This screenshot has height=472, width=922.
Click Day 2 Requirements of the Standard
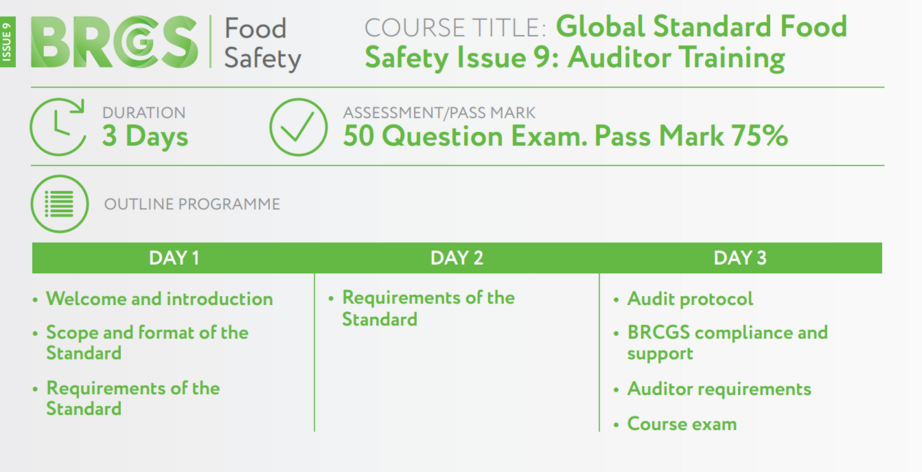428,308
